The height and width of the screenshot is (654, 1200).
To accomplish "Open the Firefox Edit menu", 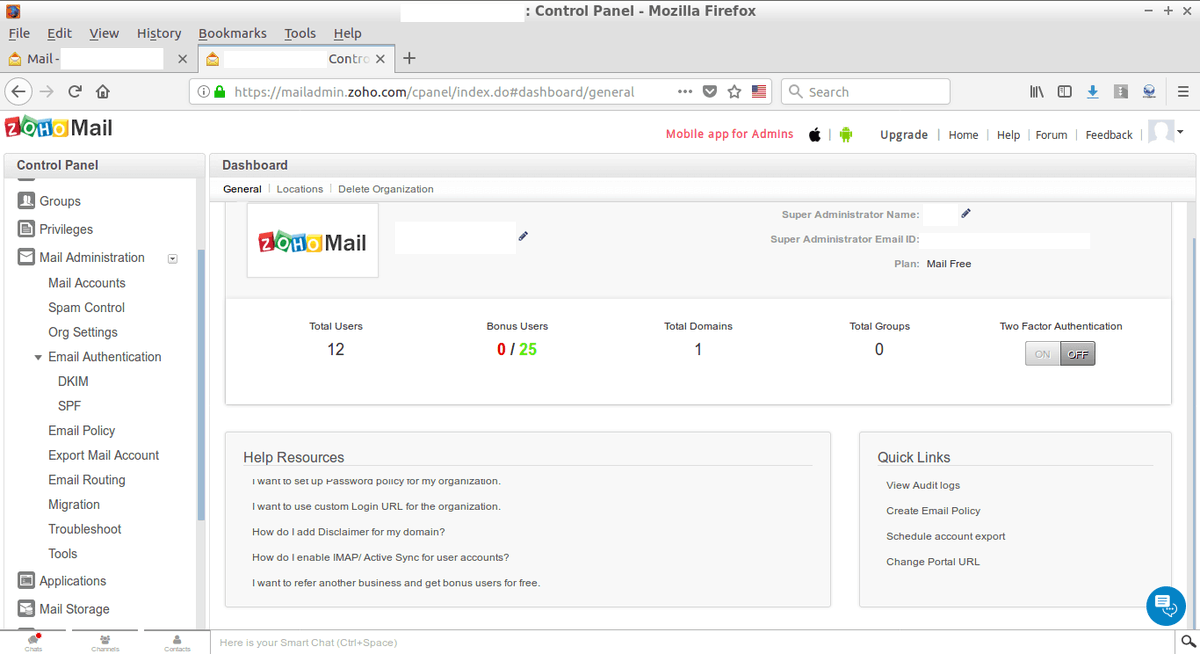I will coord(59,33).
